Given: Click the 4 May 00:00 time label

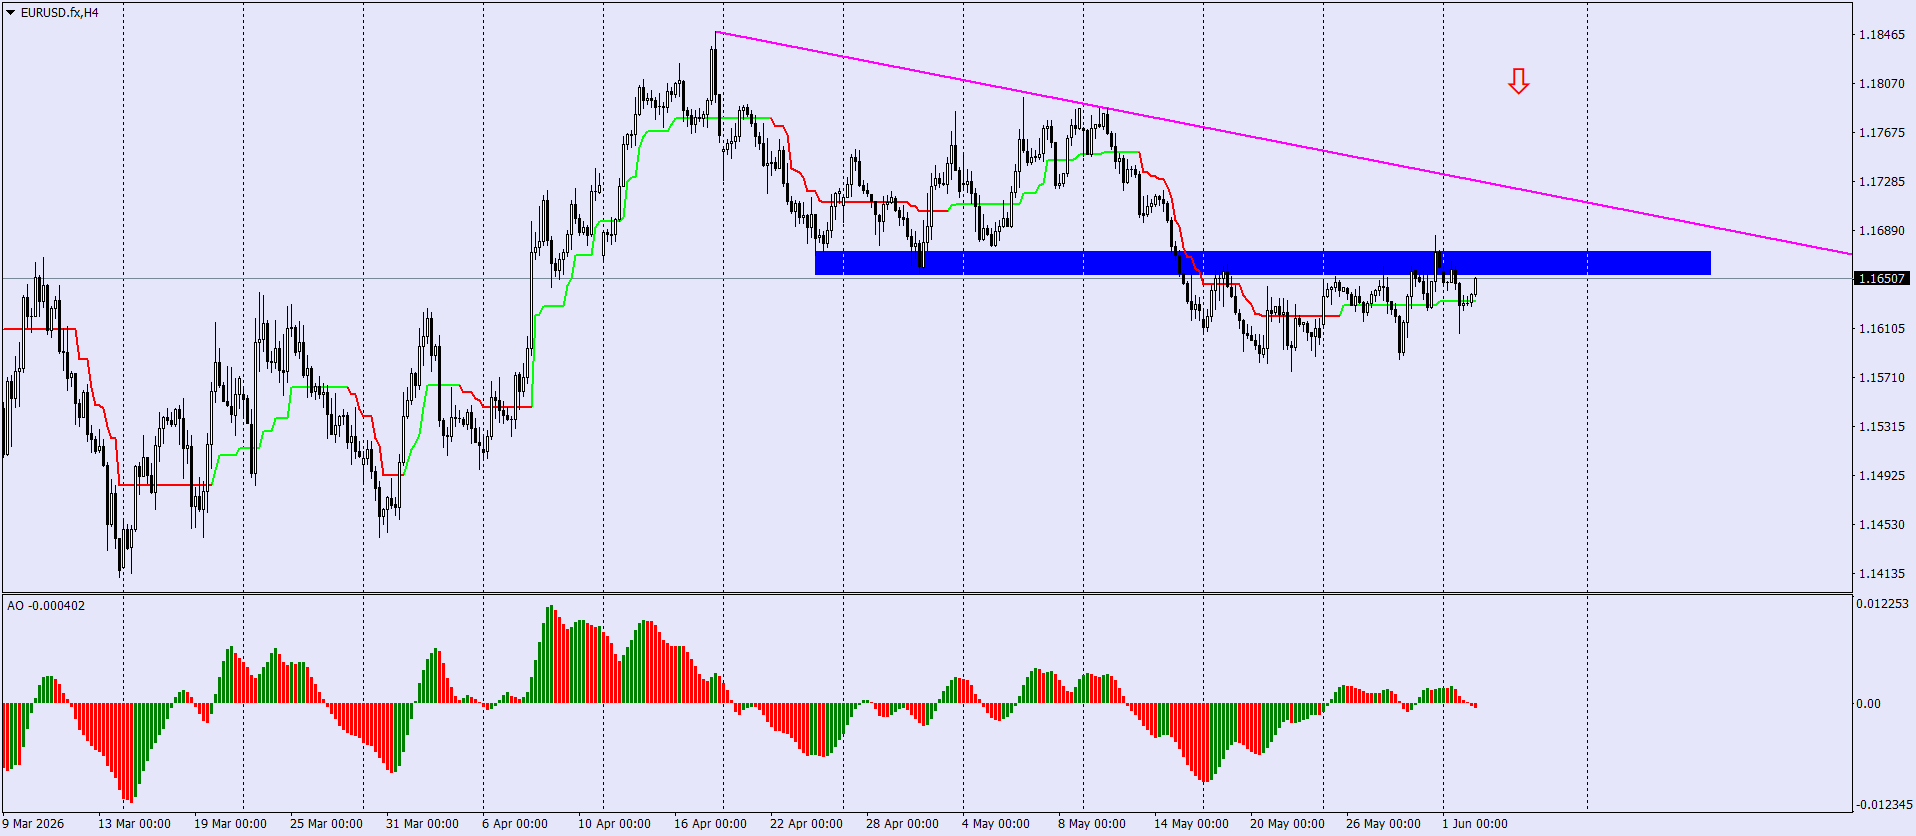Looking at the screenshot, I should (995, 824).
